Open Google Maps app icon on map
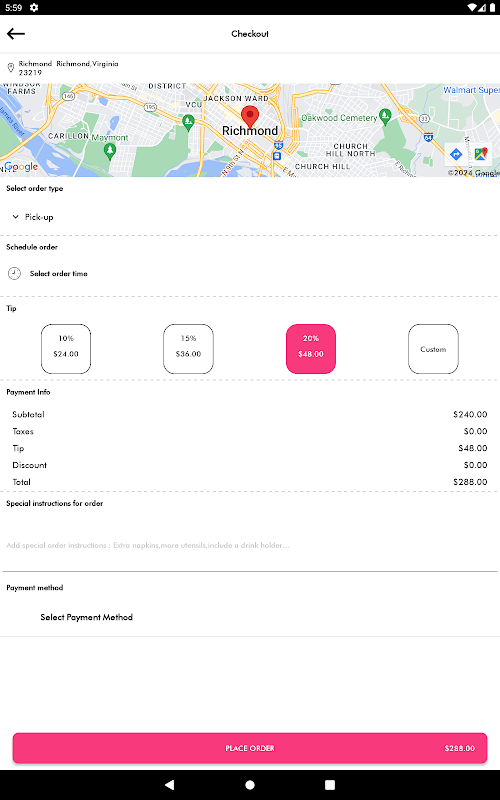The width and height of the screenshot is (500, 800). click(x=481, y=154)
